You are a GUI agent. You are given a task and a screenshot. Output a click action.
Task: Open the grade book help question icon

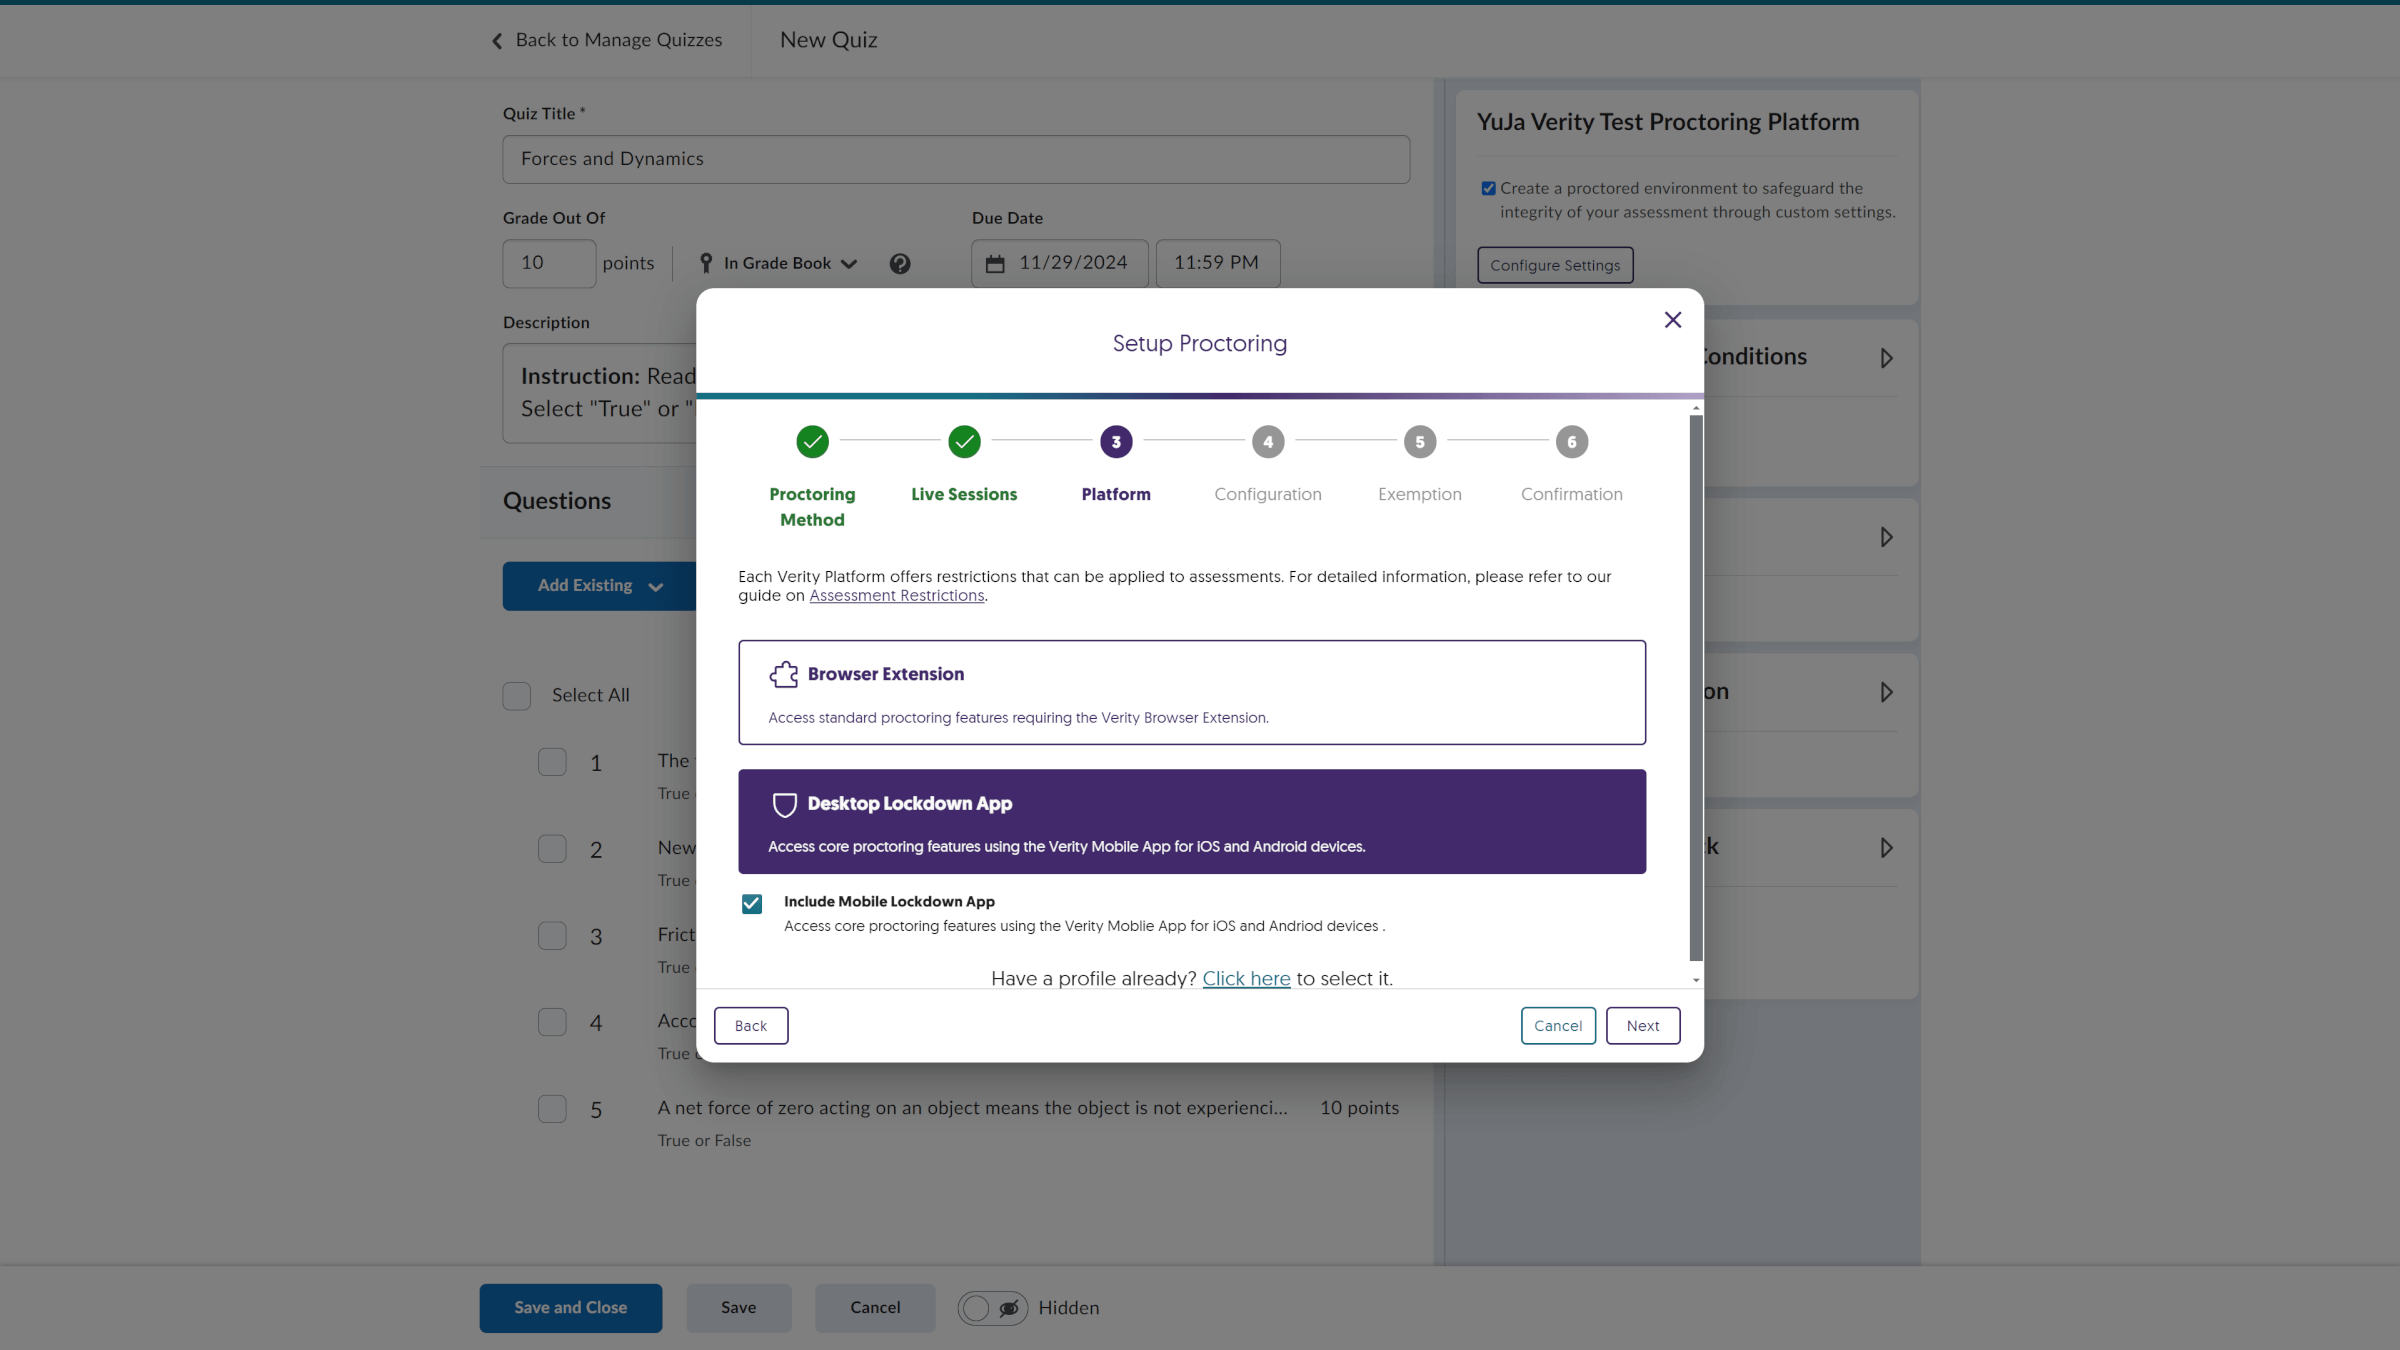click(900, 263)
